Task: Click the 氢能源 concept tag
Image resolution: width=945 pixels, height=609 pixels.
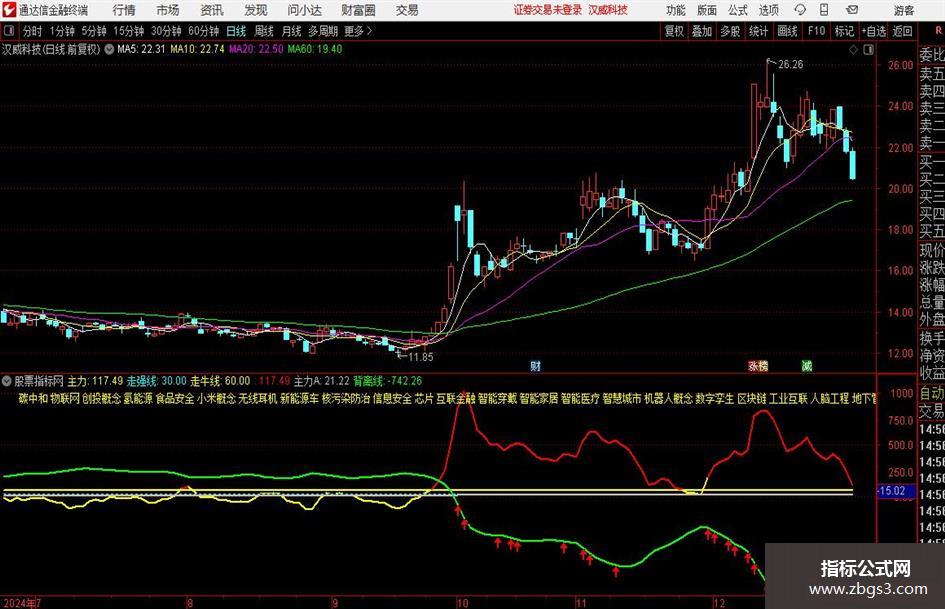Action: pyautogui.click(x=138, y=399)
